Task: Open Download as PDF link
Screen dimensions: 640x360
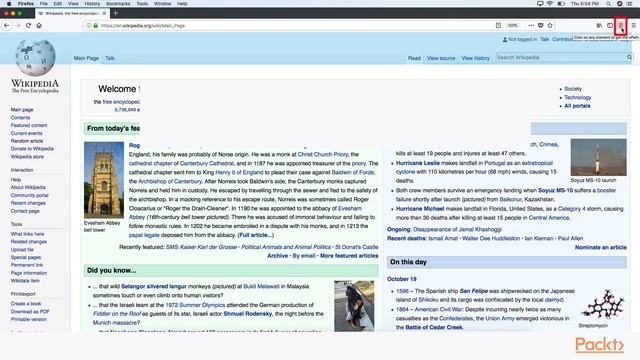Action: (30, 311)
